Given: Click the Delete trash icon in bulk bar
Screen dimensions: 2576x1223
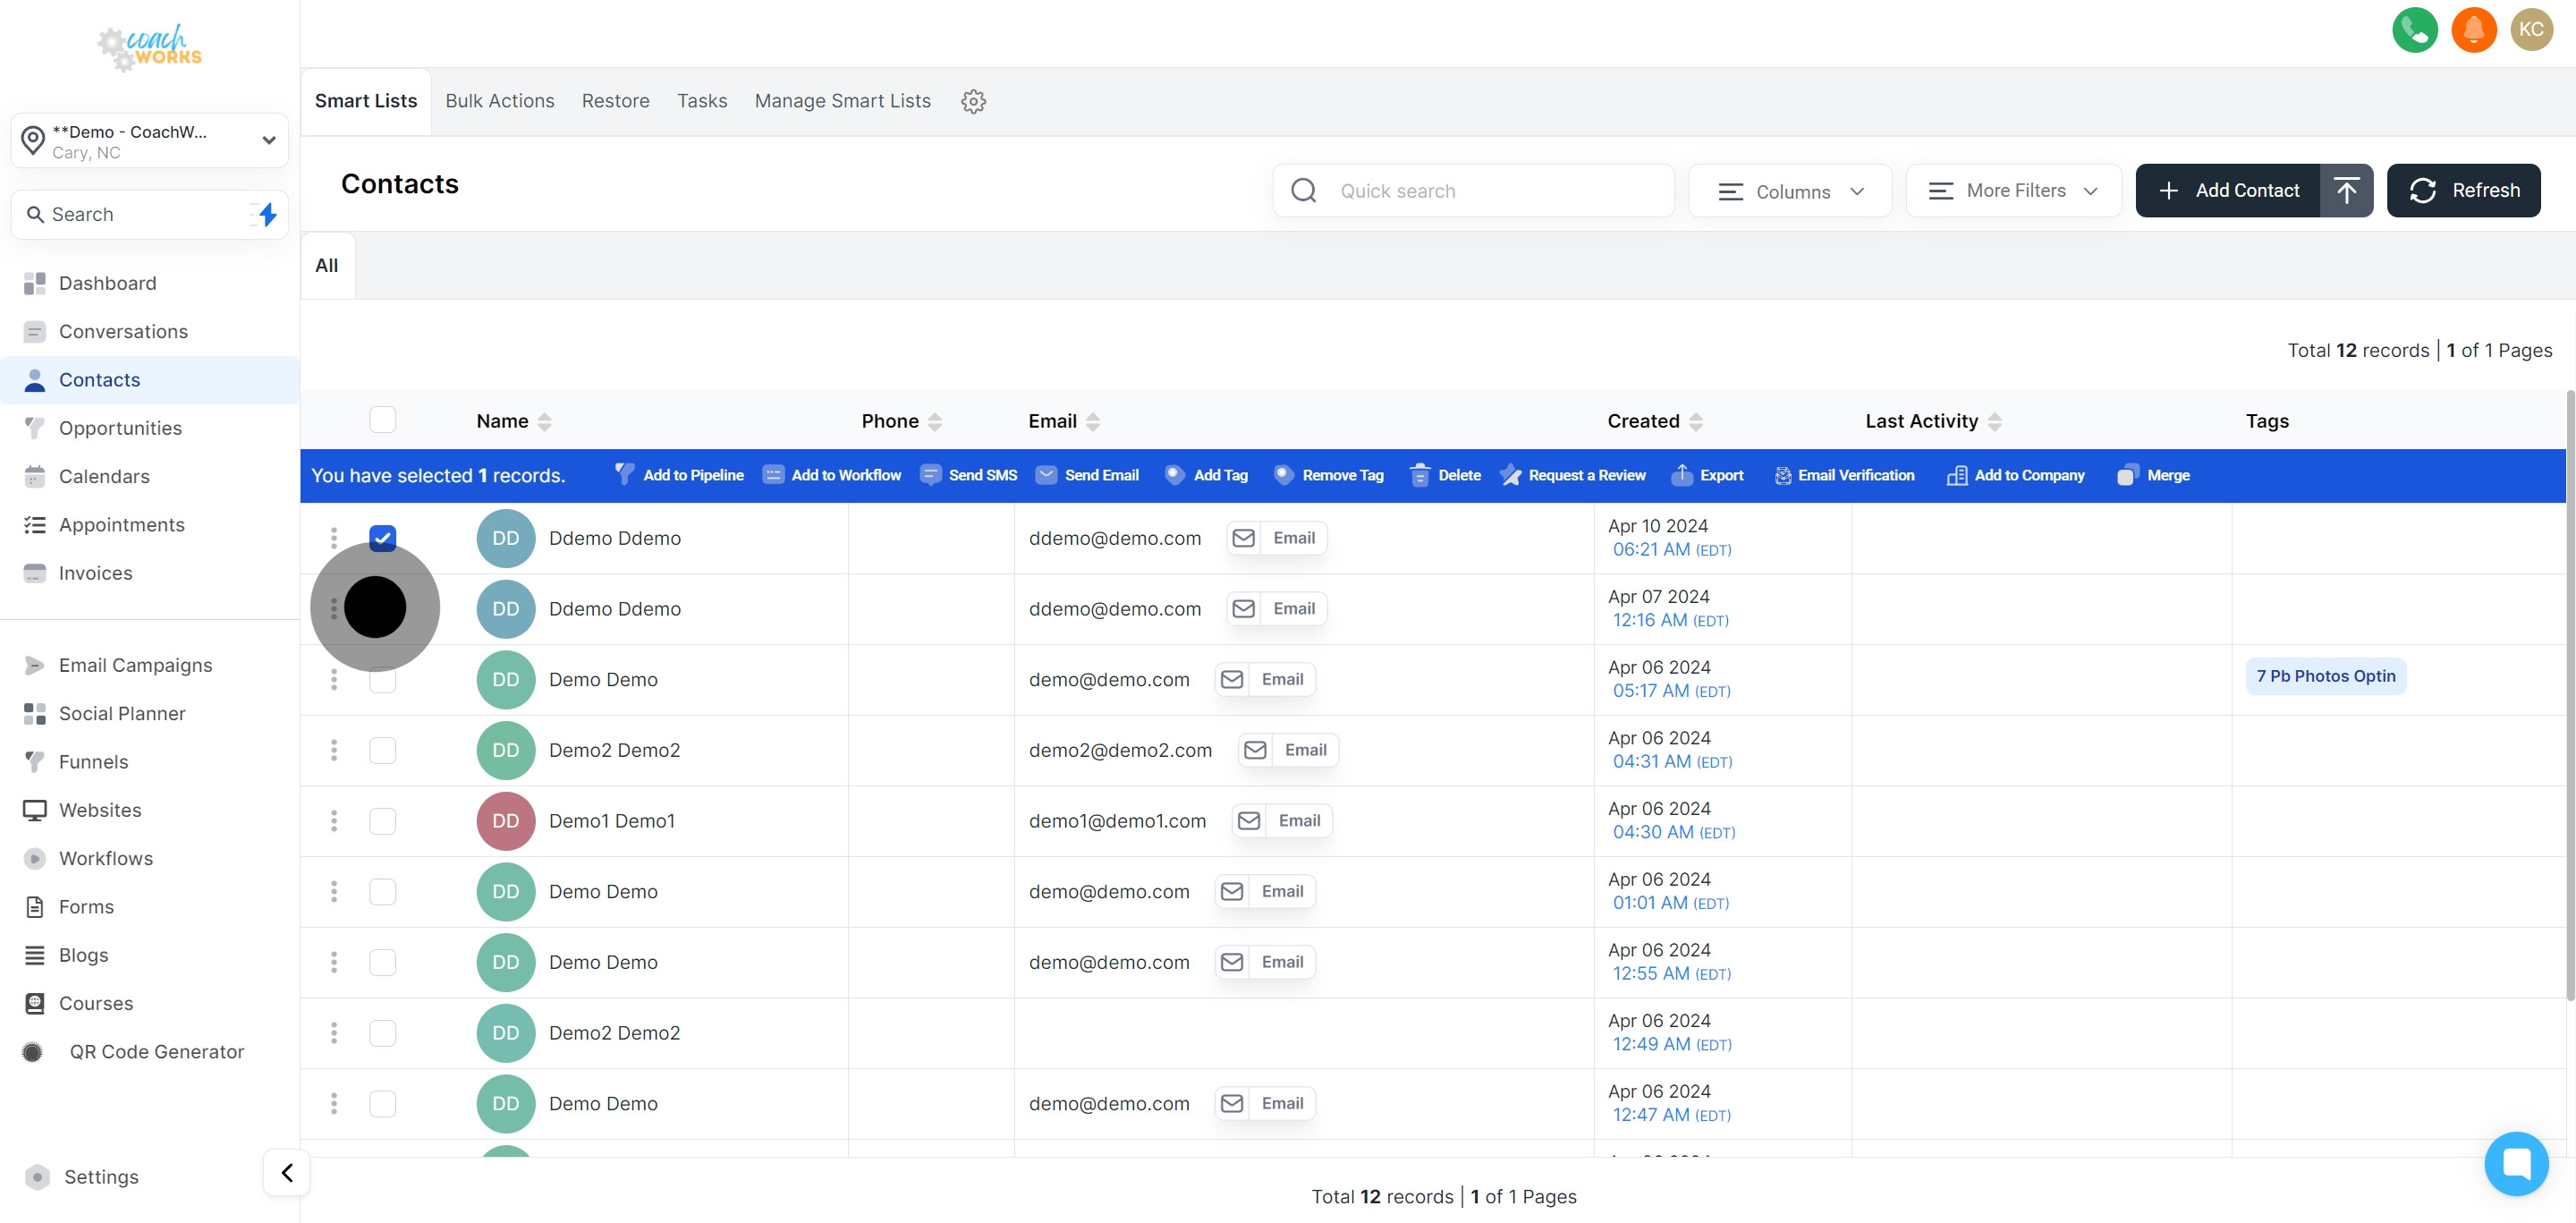Looking at the screenshot, I should 1419,475.
